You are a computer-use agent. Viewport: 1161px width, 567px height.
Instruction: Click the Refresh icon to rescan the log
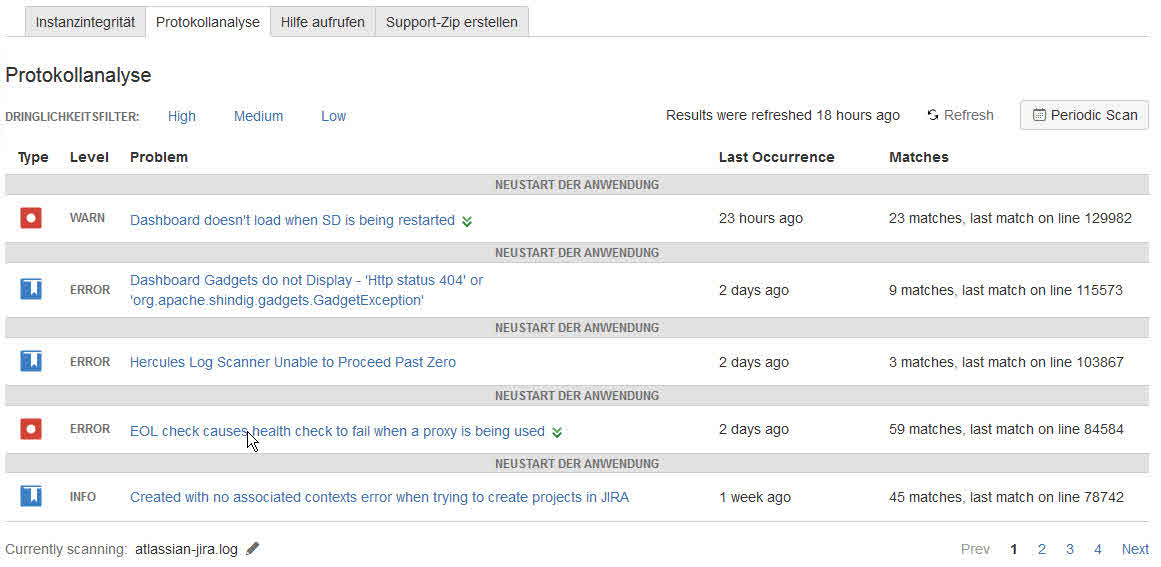click(x=933, y=115)
